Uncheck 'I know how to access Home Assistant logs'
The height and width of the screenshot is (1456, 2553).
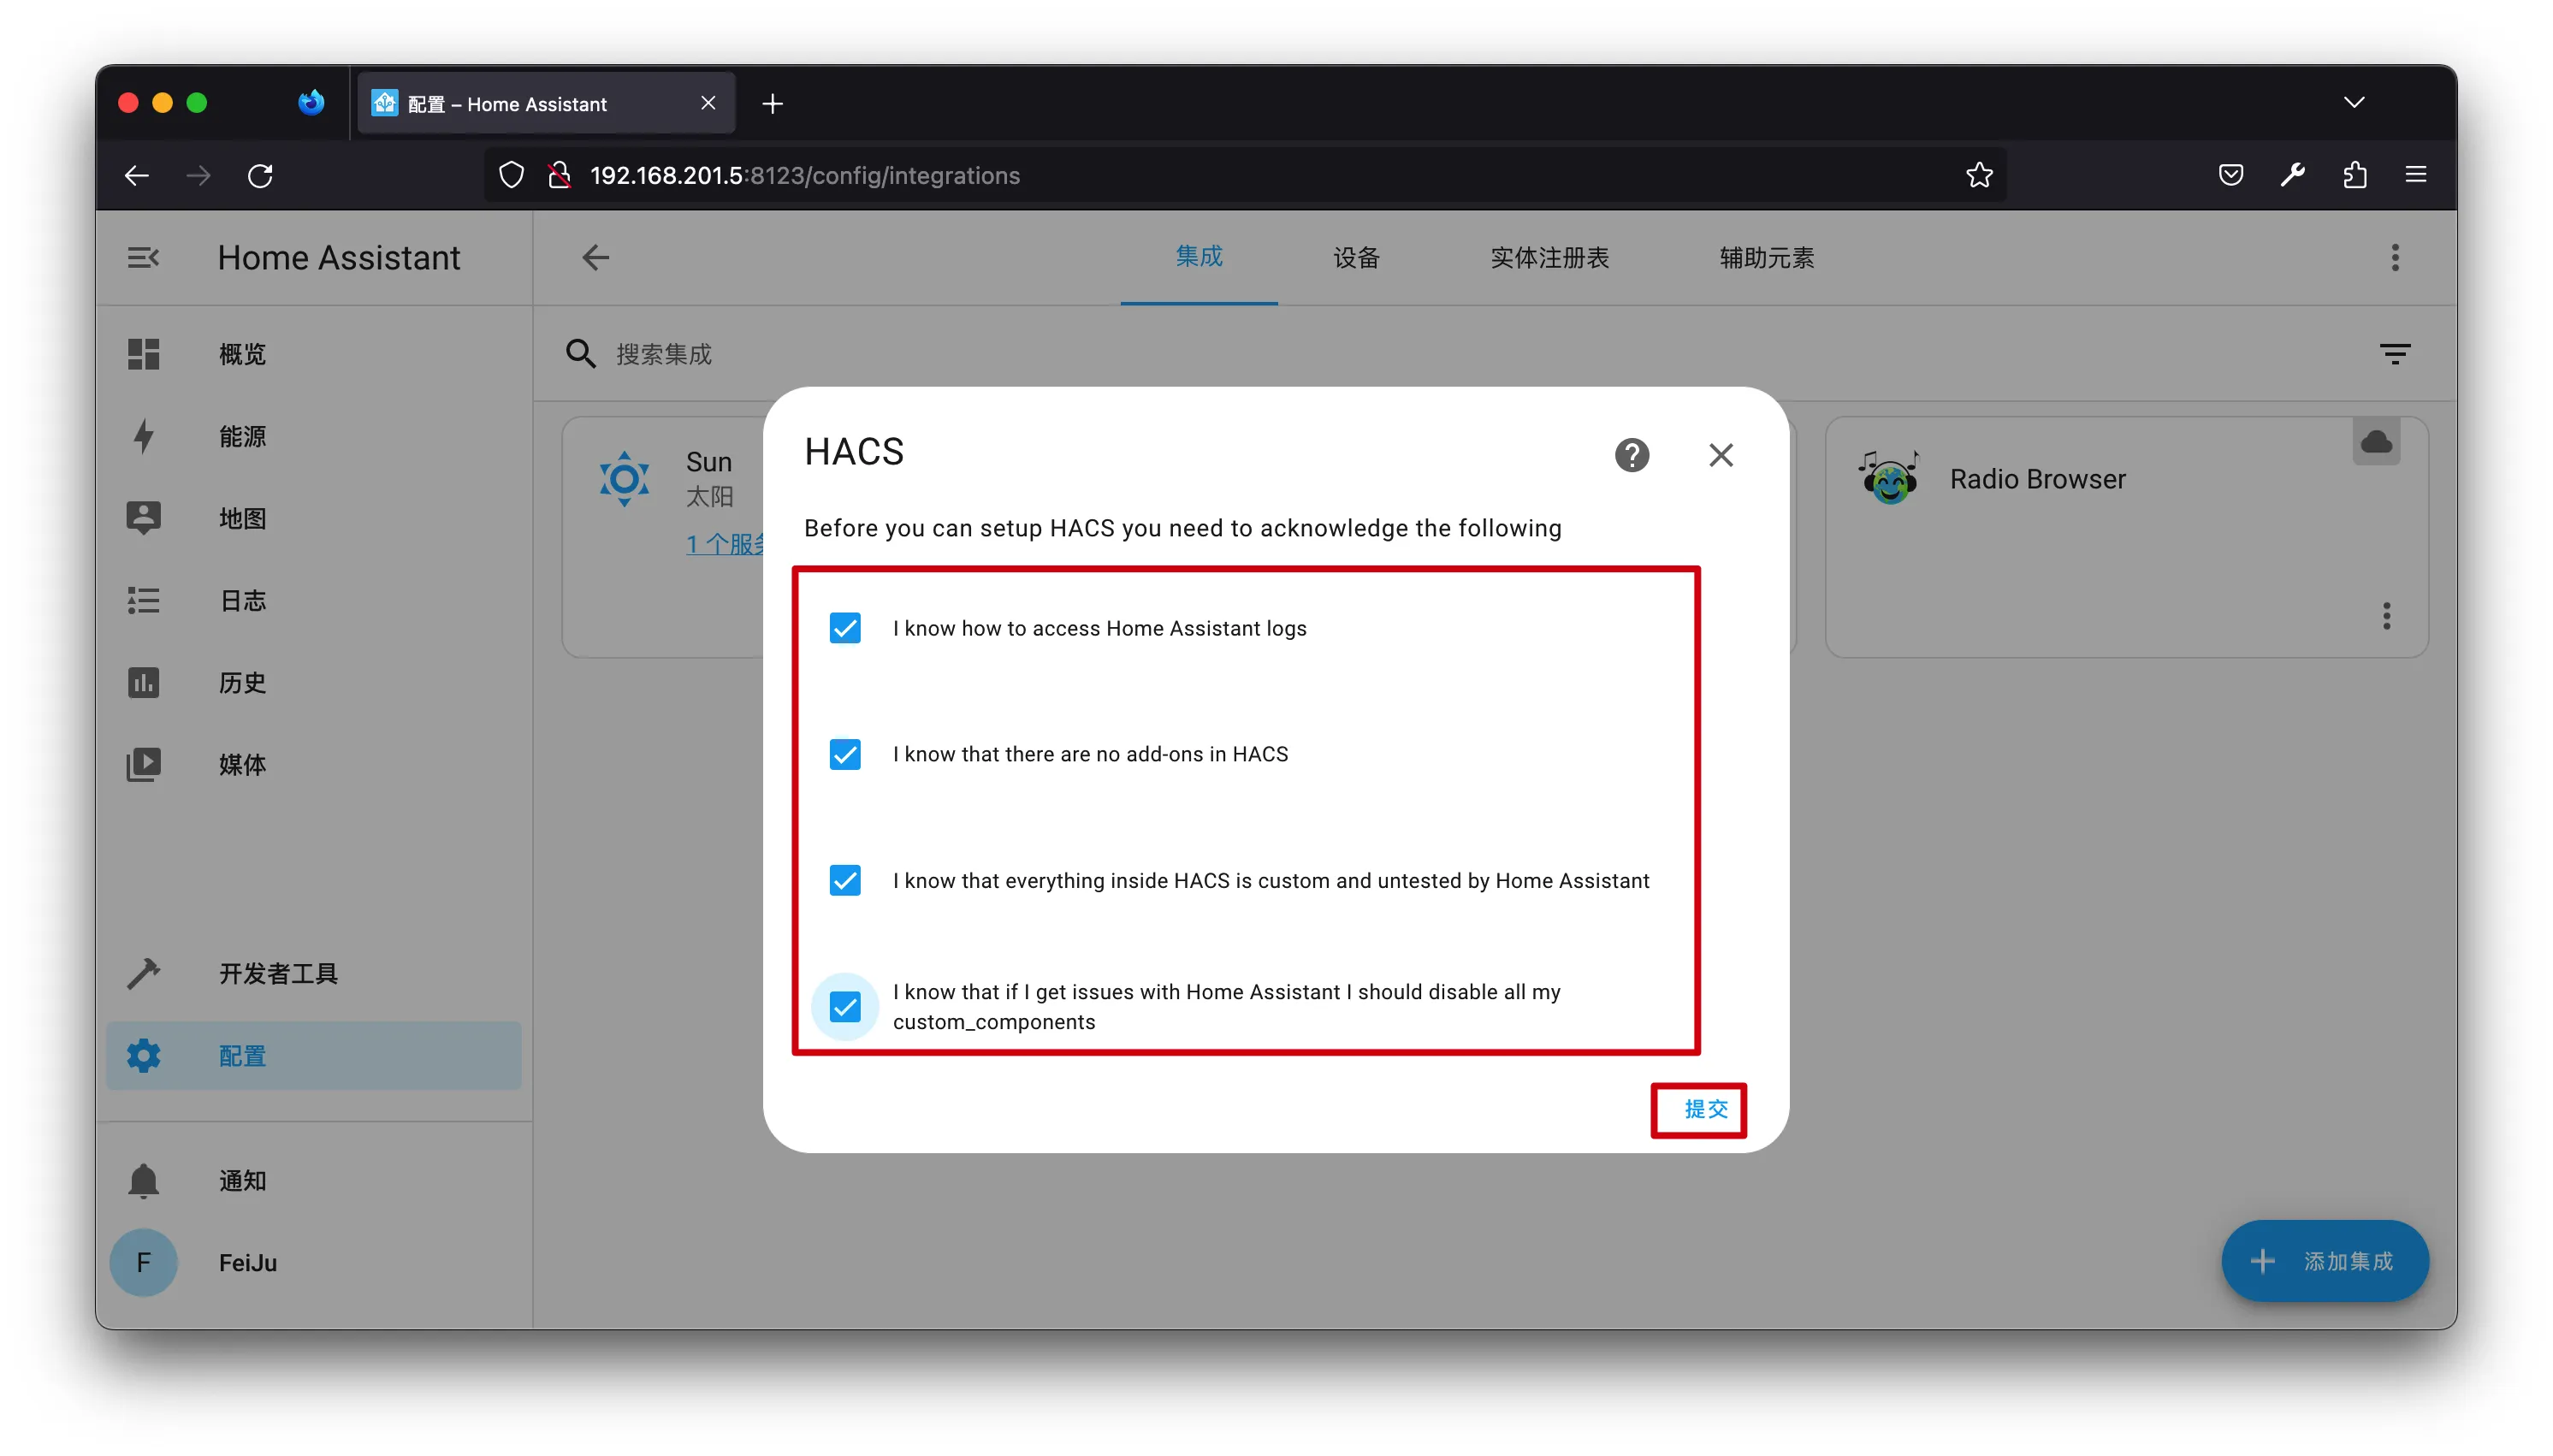[845, 628]
